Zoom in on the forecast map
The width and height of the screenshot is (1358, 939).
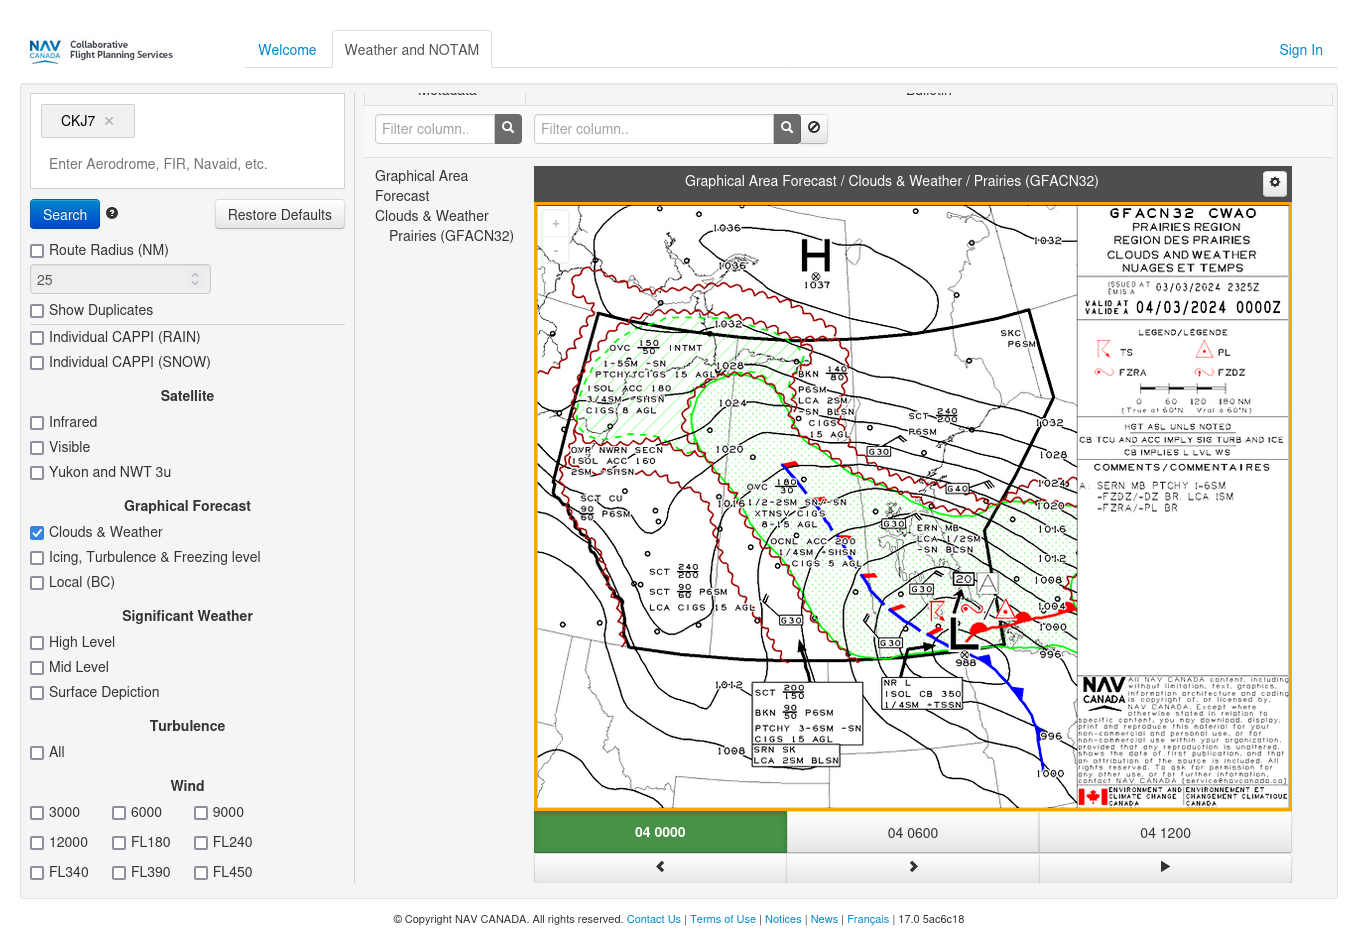[556, 224]
